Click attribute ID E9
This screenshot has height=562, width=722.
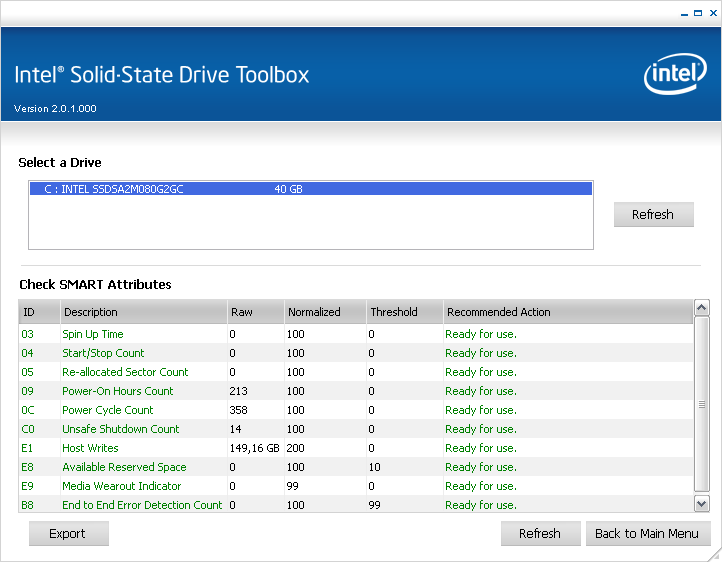tap(28, 486)
